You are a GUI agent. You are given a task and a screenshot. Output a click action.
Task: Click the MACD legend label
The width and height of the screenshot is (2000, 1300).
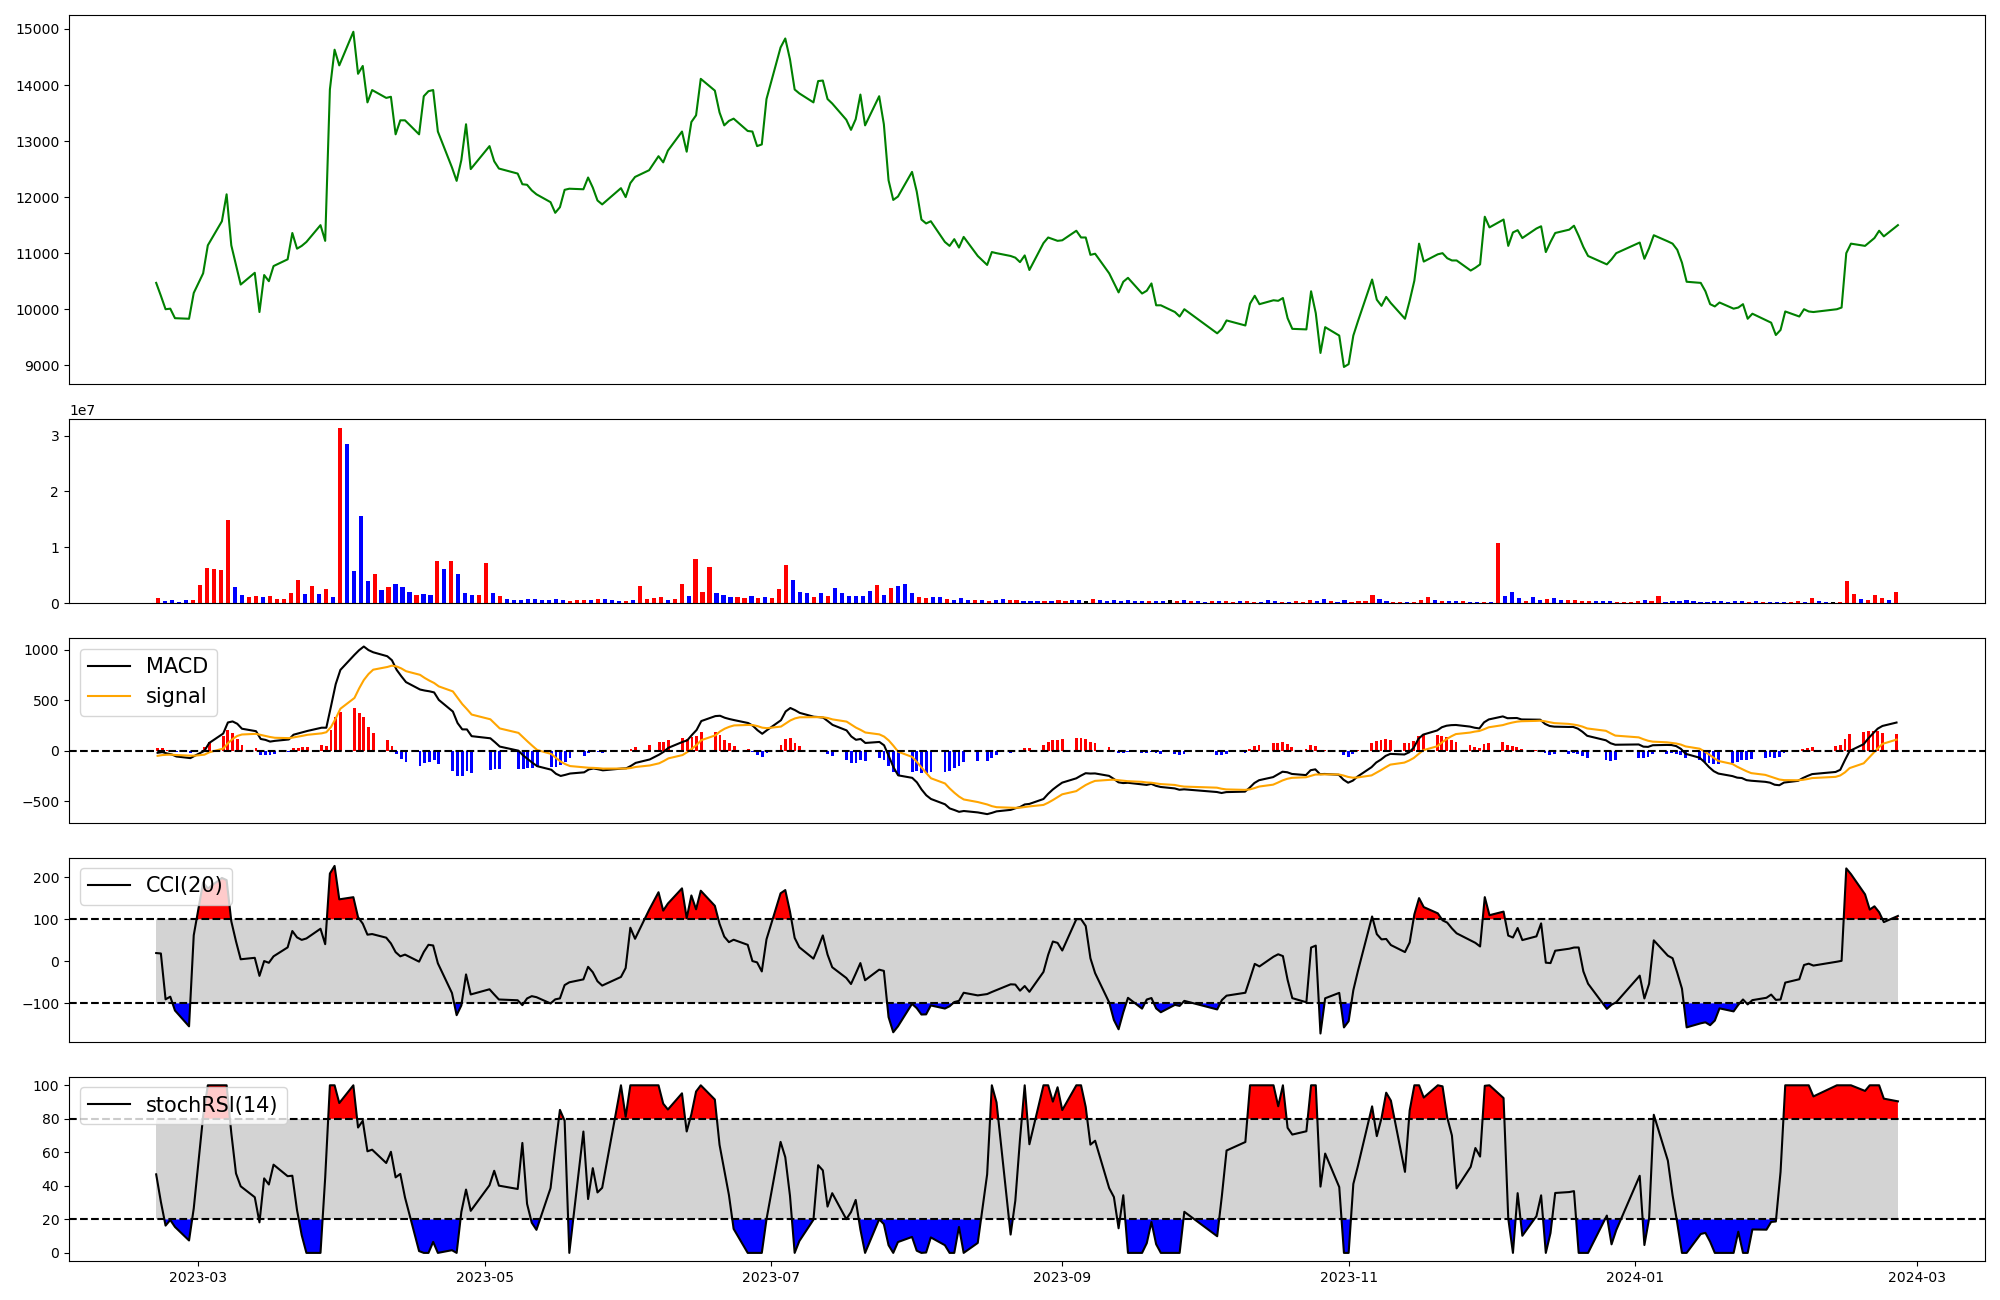(176, 666)
